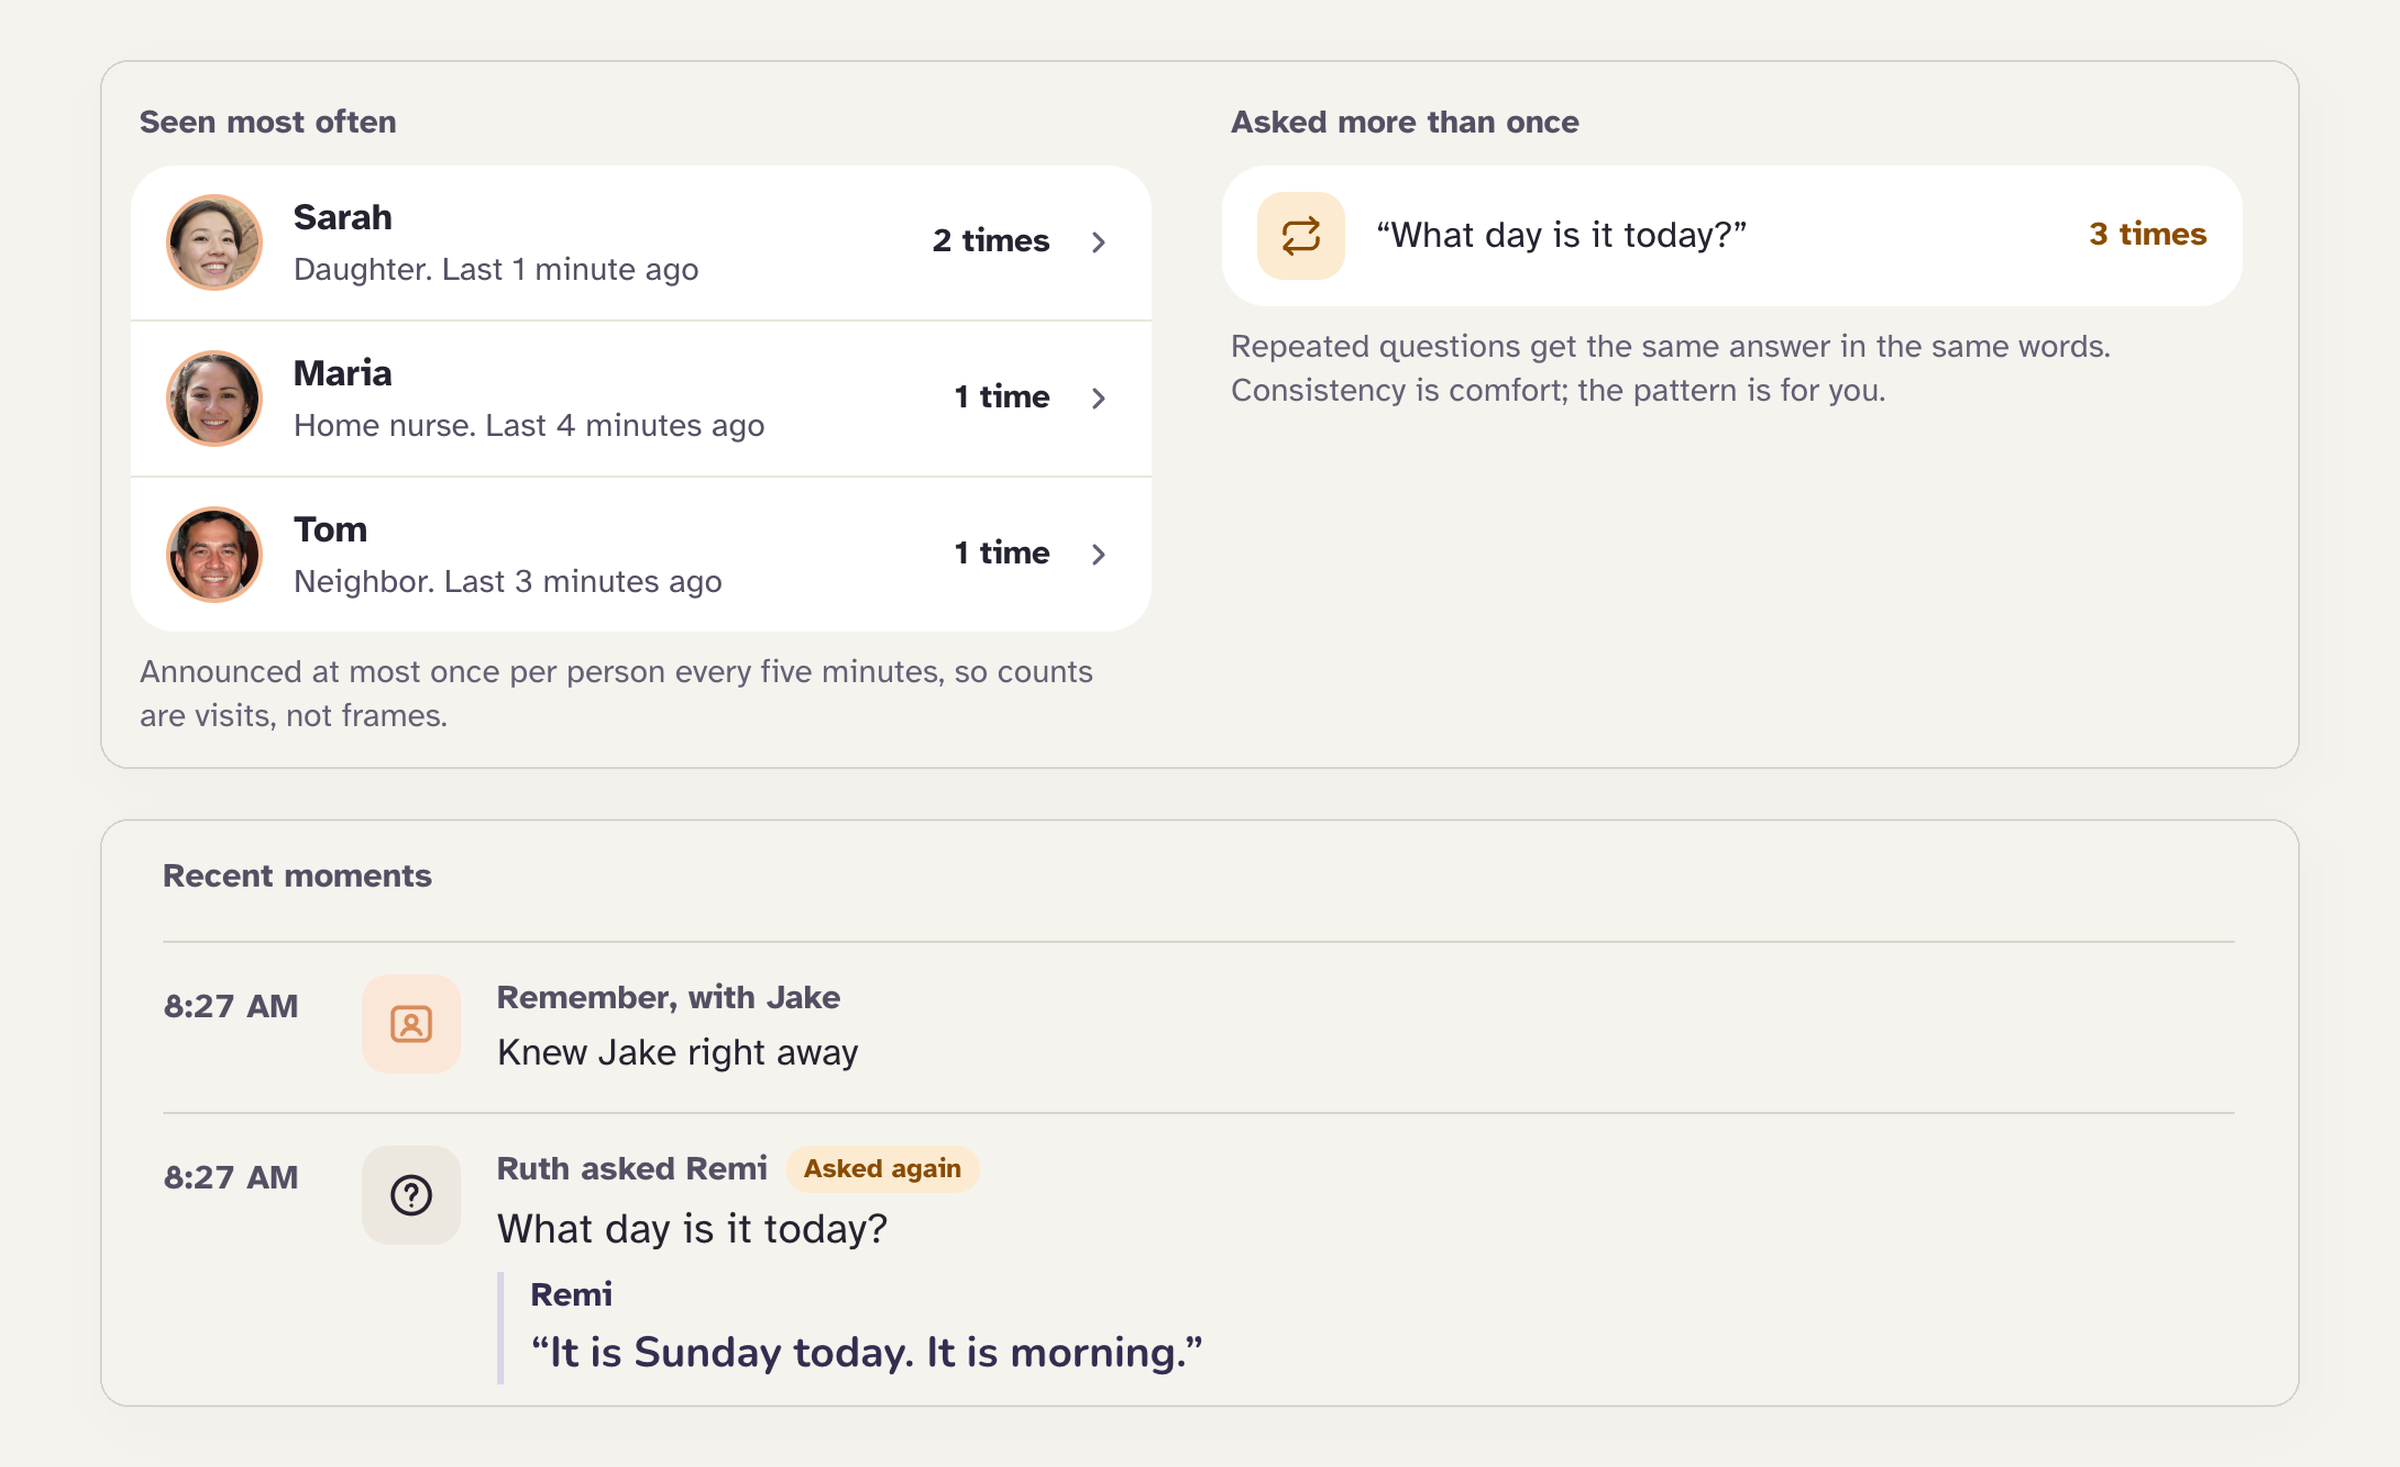The height and width of the screenshot is (1467, 2400).
Task: Click the 8:27 AM timestamp of the Jake moment
Action: pos(231,1006)
